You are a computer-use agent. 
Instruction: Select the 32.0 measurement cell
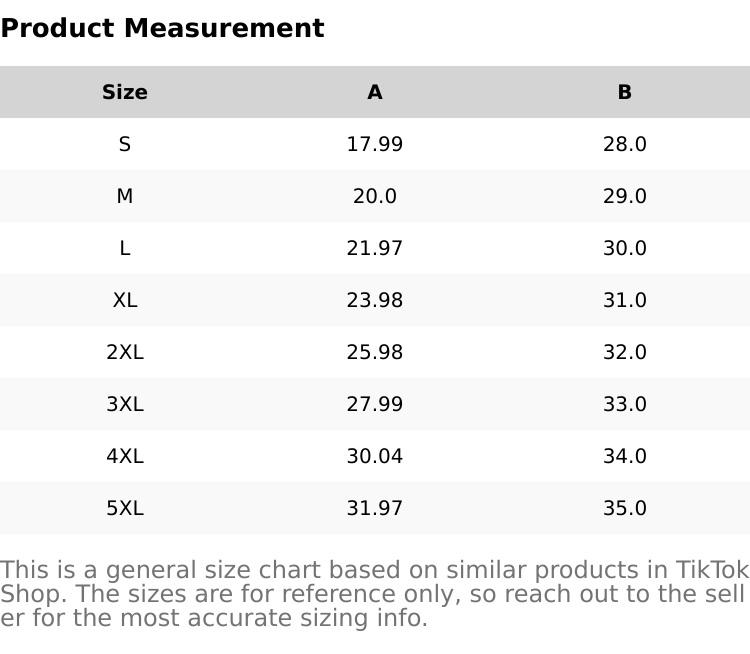[x=625, y=352]
